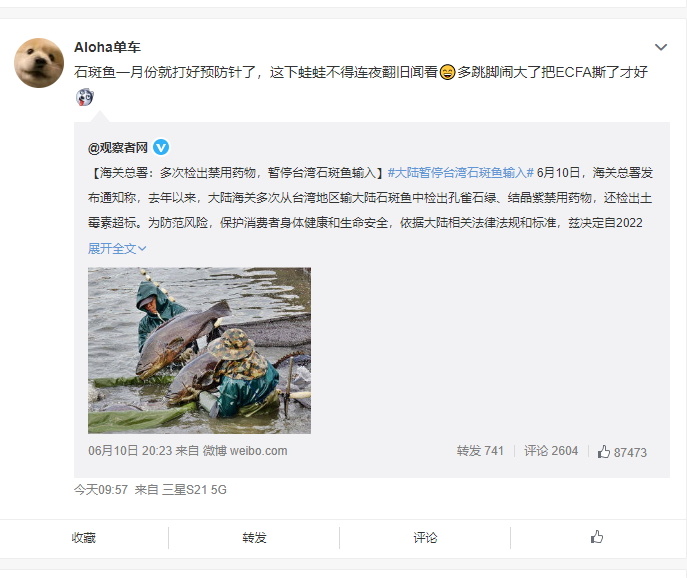Open the grouper fishing photo thumbnail
687x578 pixels.
[199, 351]
